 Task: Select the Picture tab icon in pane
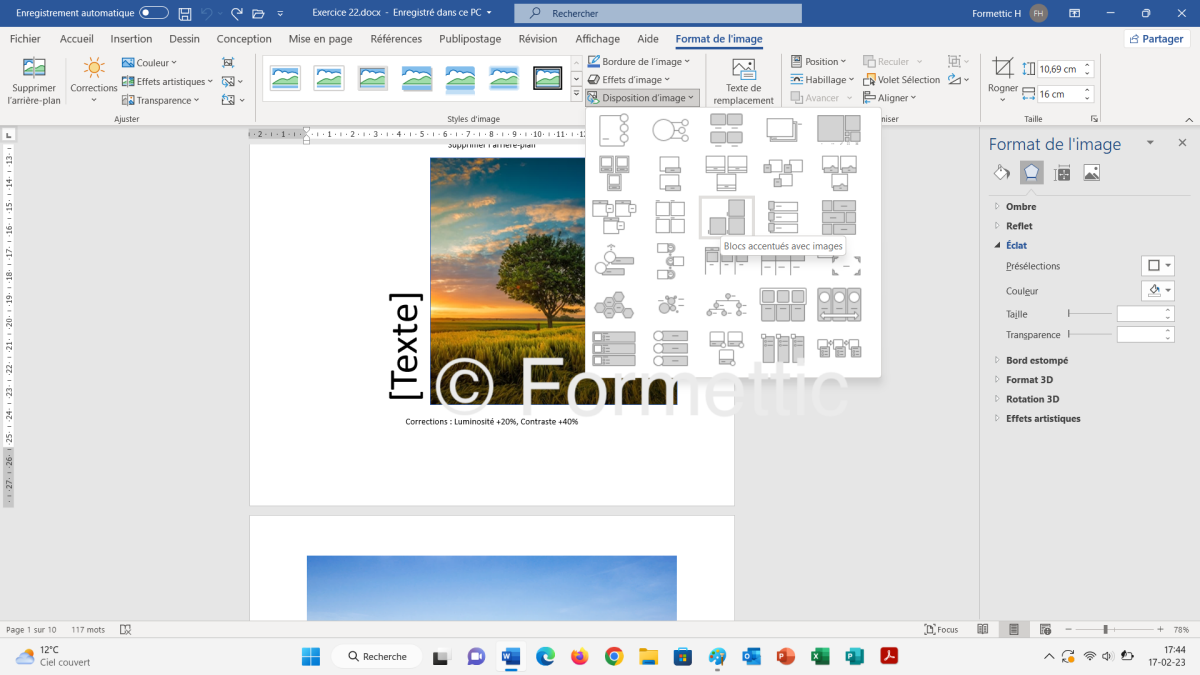(x=1091, y=173)
